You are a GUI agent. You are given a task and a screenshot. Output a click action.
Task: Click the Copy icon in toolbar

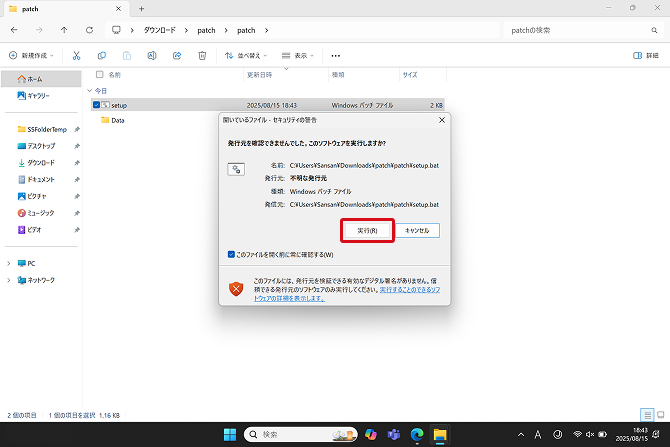102,56
